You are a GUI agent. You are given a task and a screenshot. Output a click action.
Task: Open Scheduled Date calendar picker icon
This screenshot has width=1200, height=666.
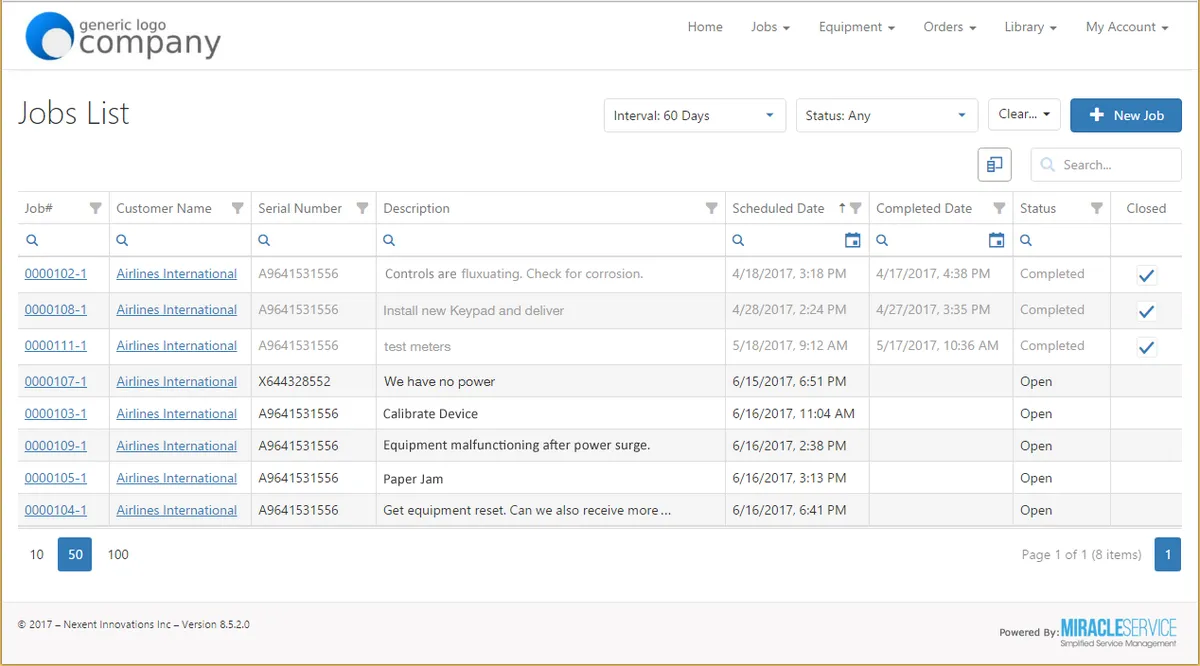[852, 240]
